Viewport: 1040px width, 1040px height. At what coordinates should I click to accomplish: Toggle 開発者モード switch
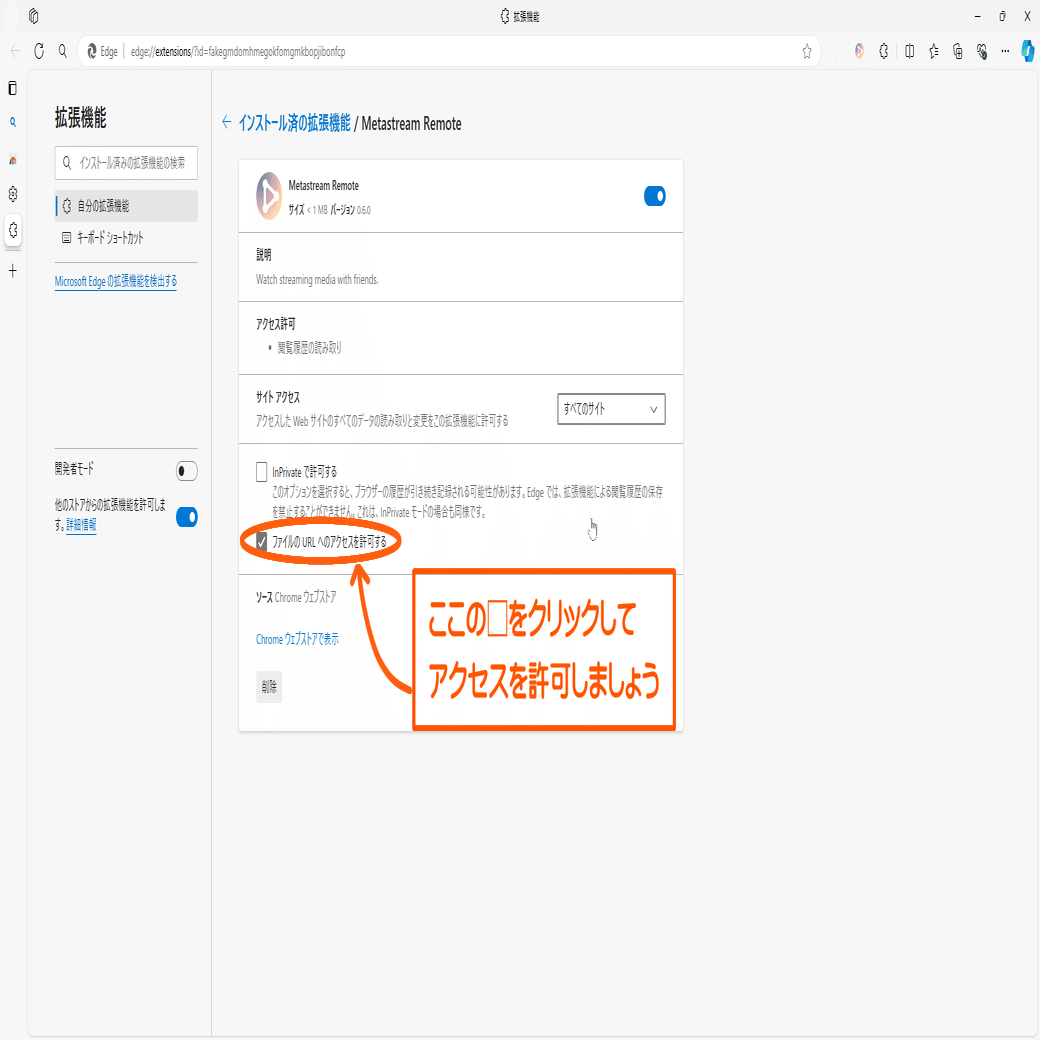(x=186, y=471)
